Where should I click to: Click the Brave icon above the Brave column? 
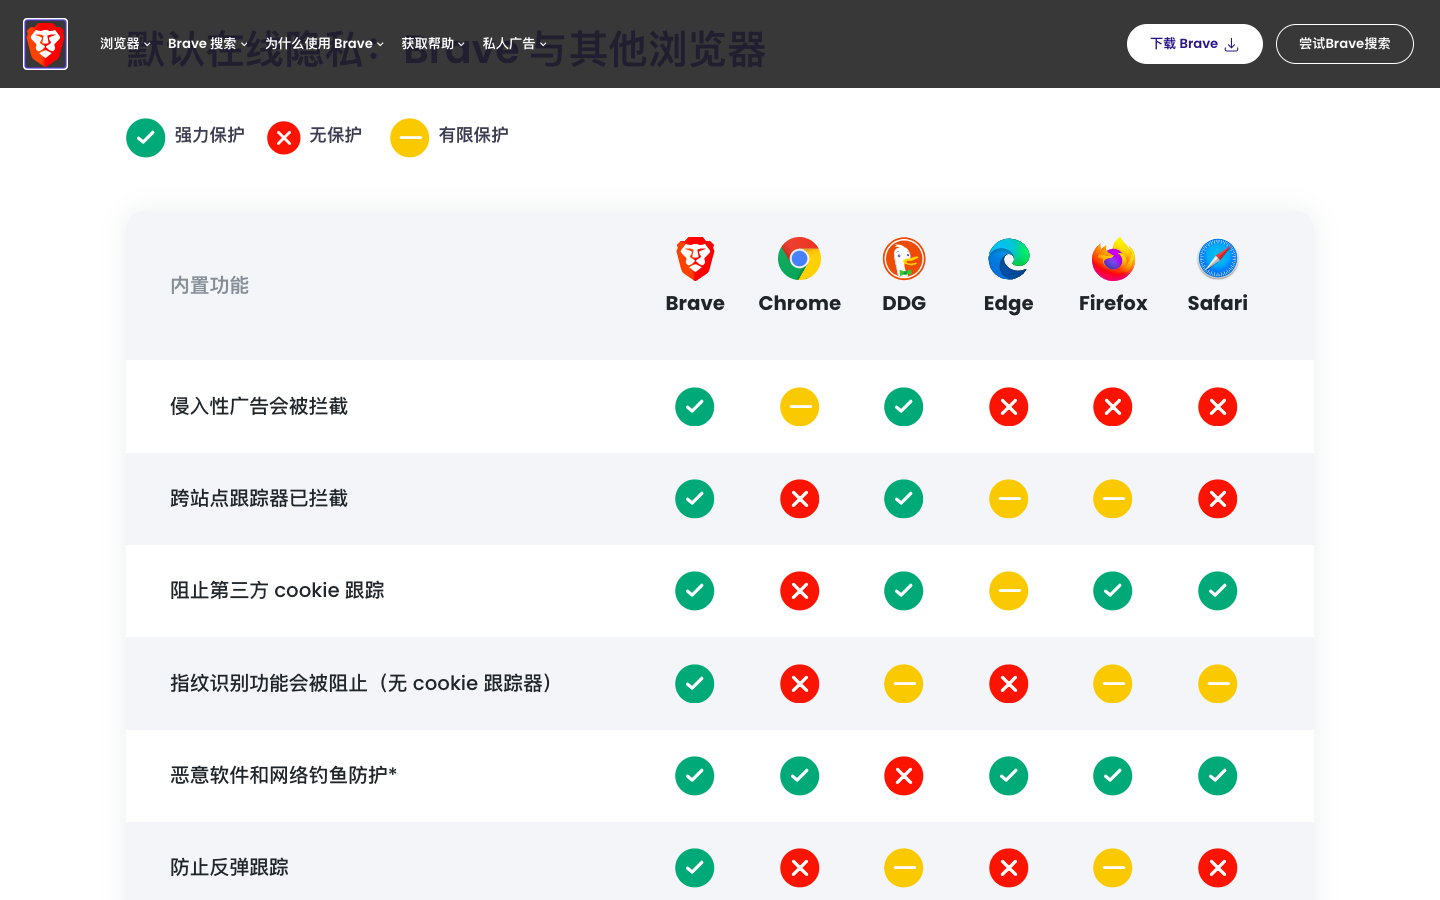pyautogui.click(x=695, y=258)
